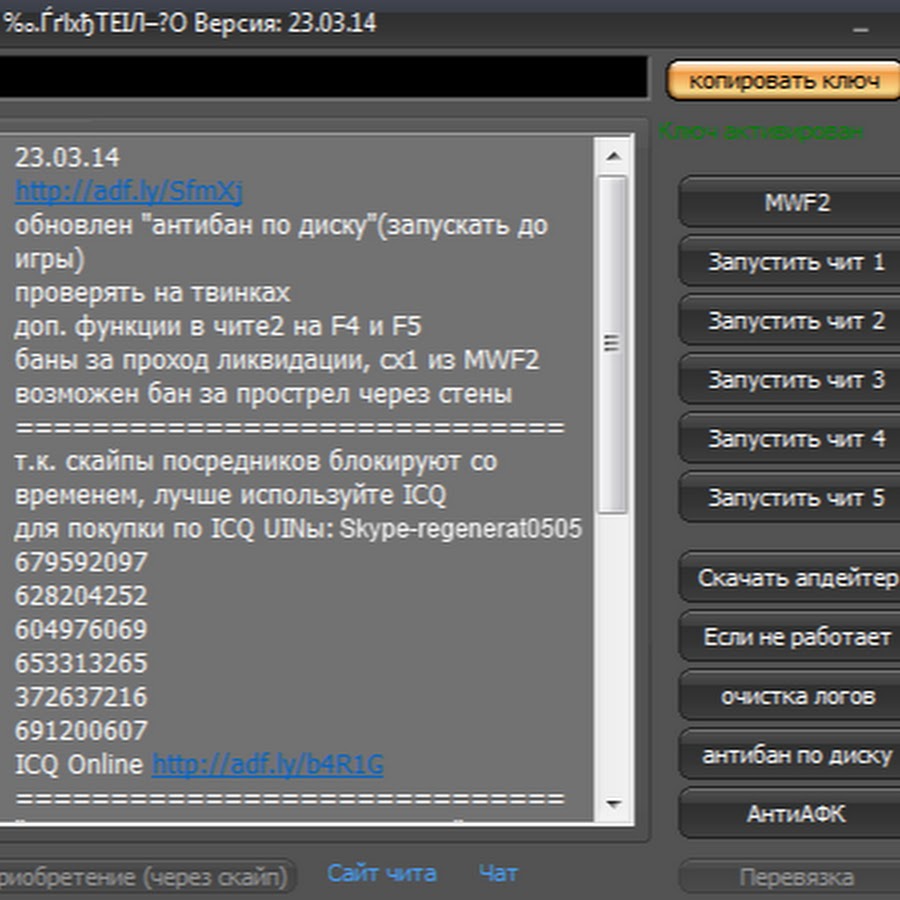Click 'Запустить чит 1' button
900x900 pixels.
795,262
